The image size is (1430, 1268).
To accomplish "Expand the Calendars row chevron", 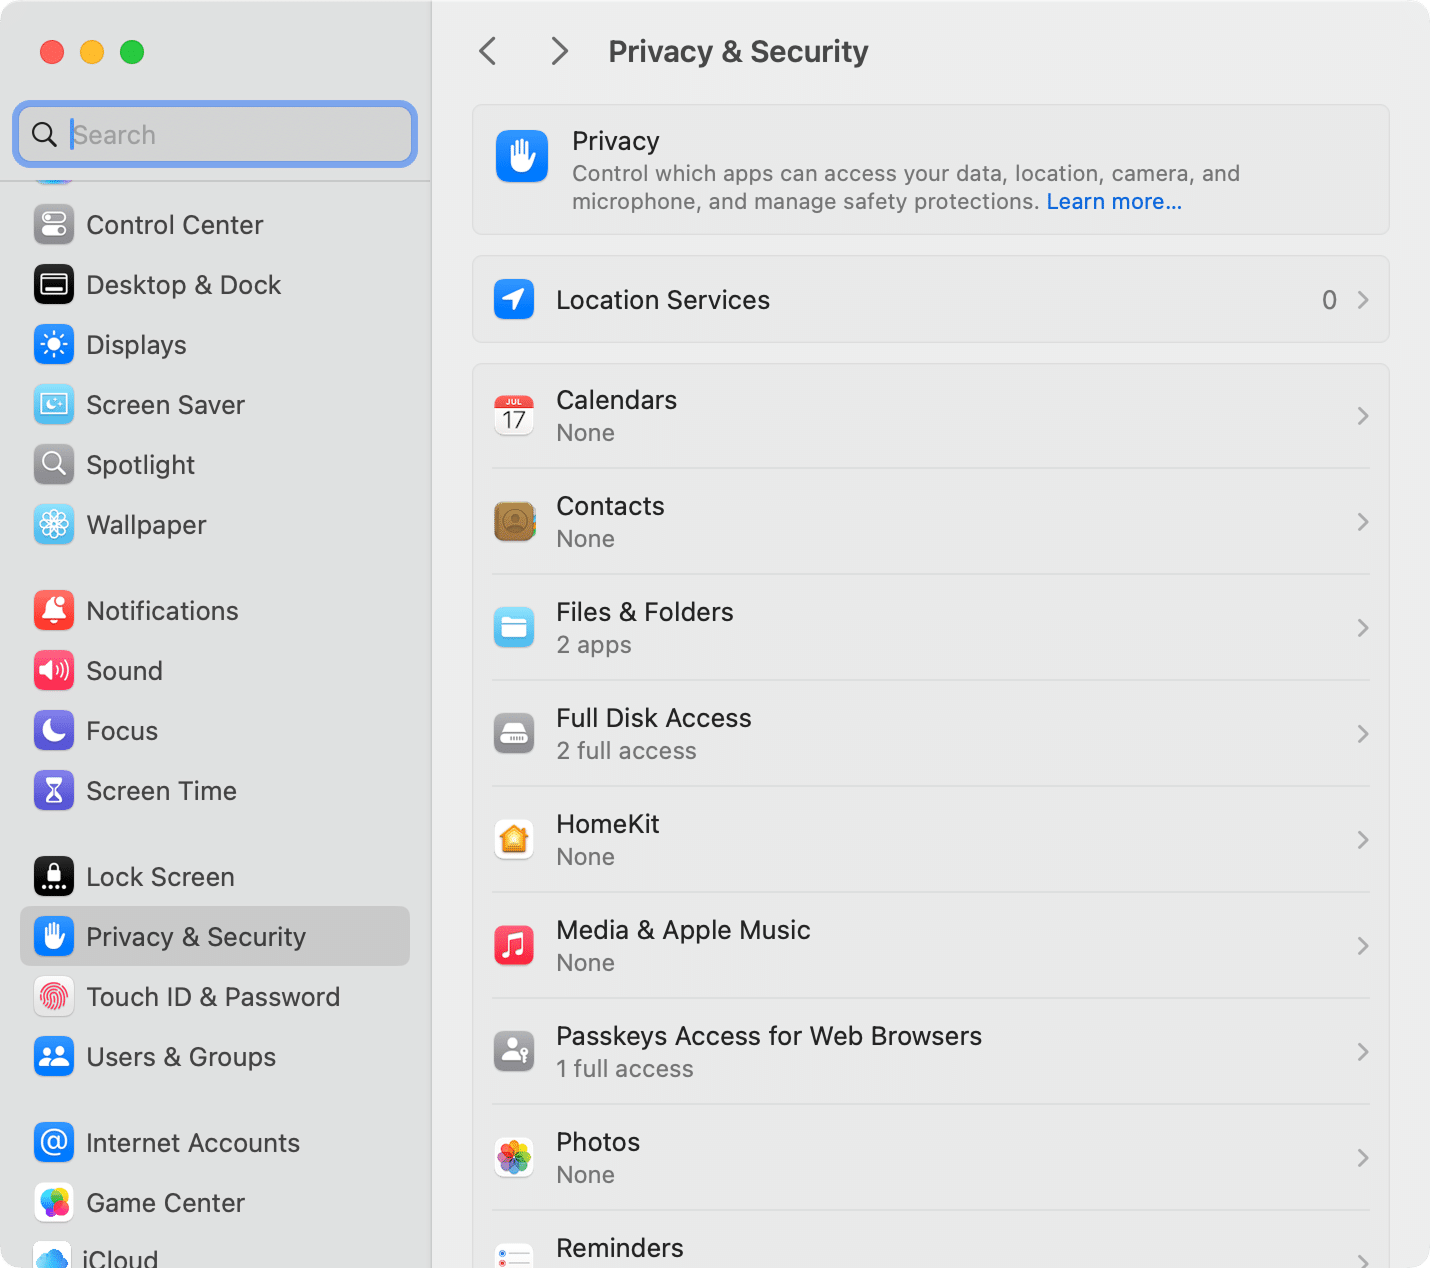I will coord(1363,416).
